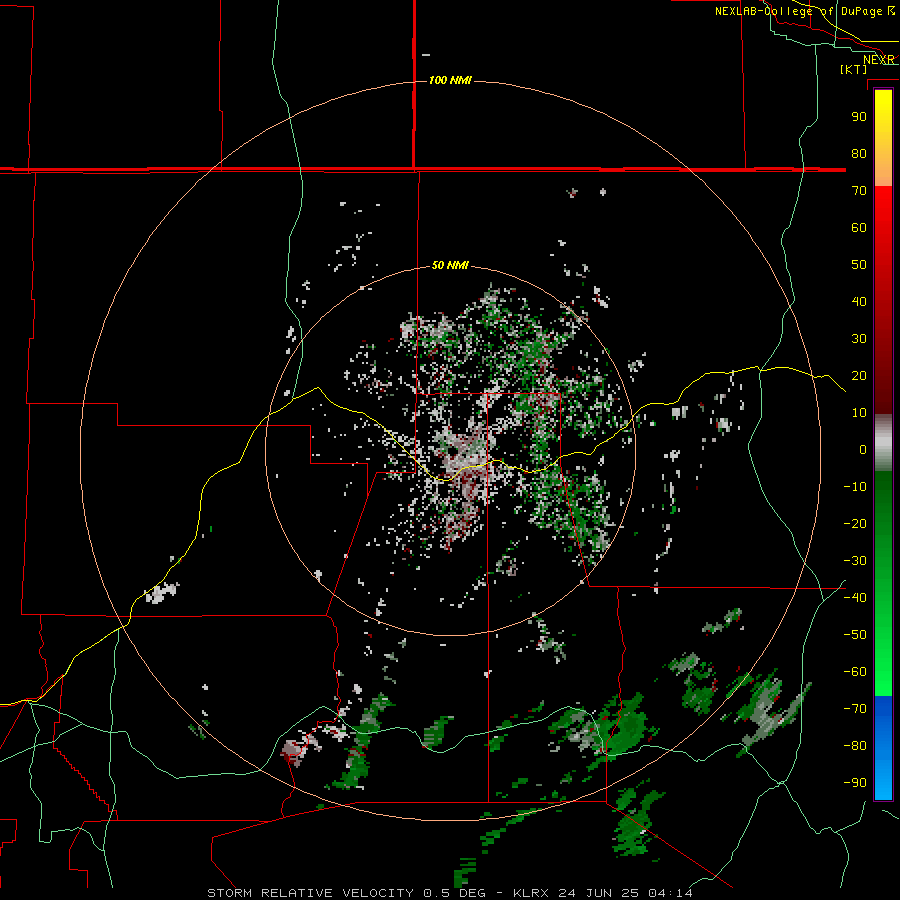The image size is (900, 900).
Task: Click the -60 value on velocity scale
Action: [x=855, y=672]
